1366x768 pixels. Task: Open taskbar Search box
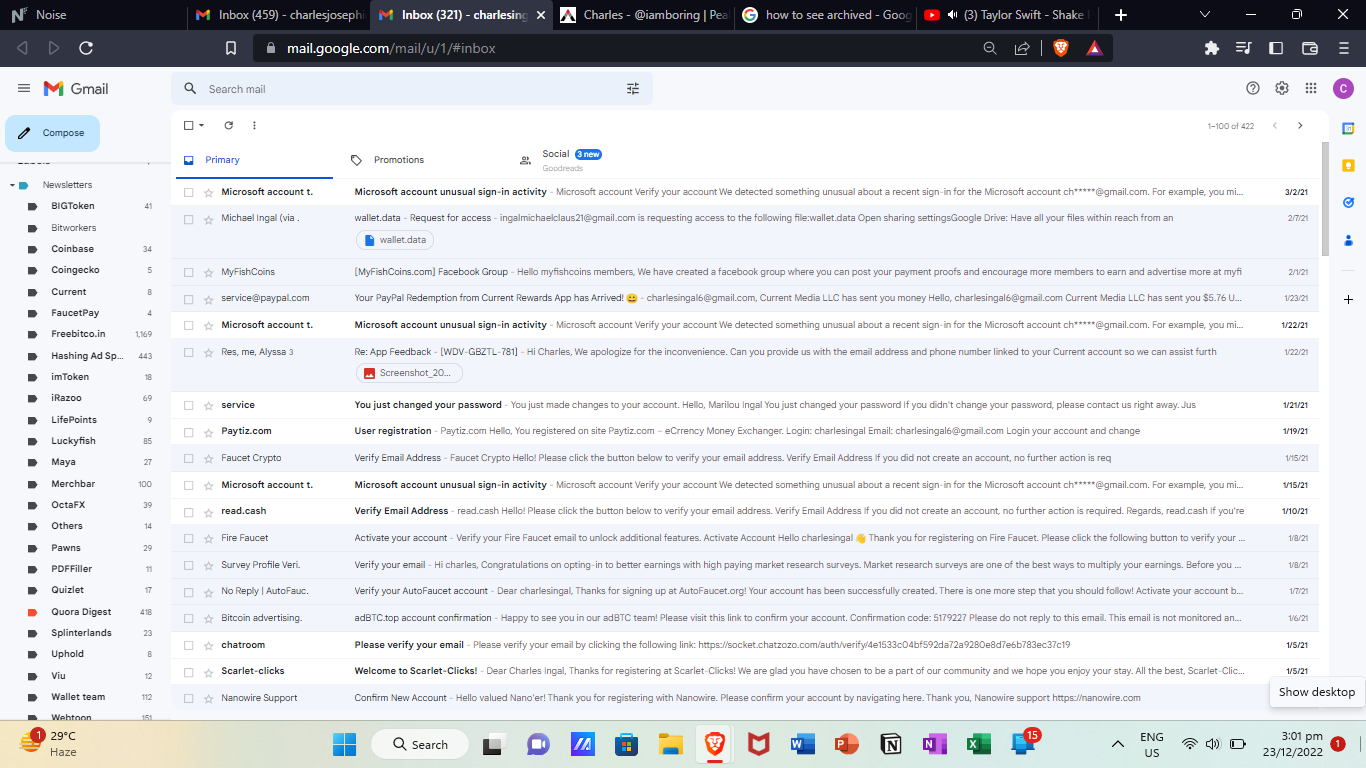421,744
